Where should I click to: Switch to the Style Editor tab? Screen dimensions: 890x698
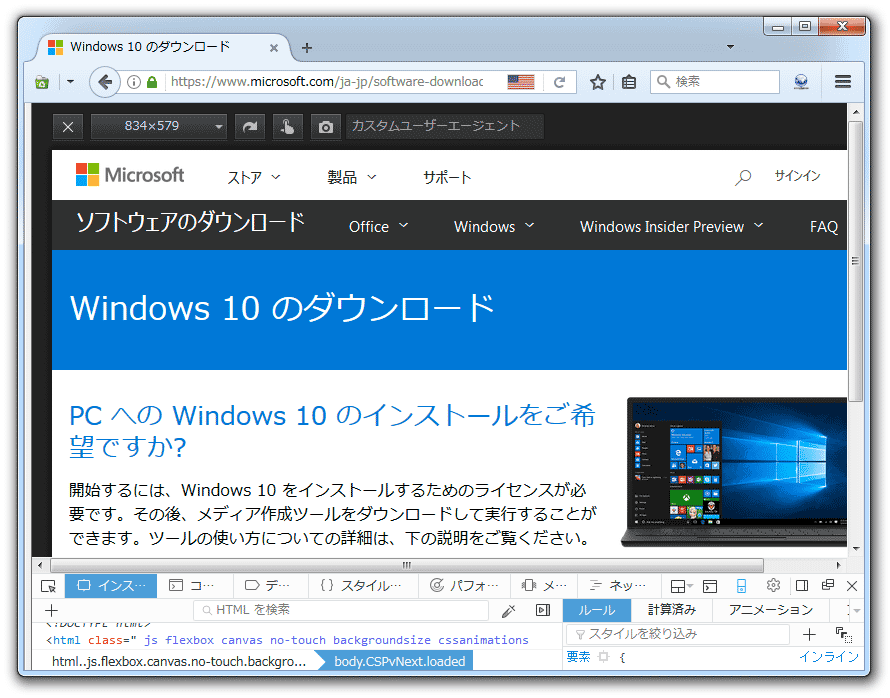pos(361,586)
